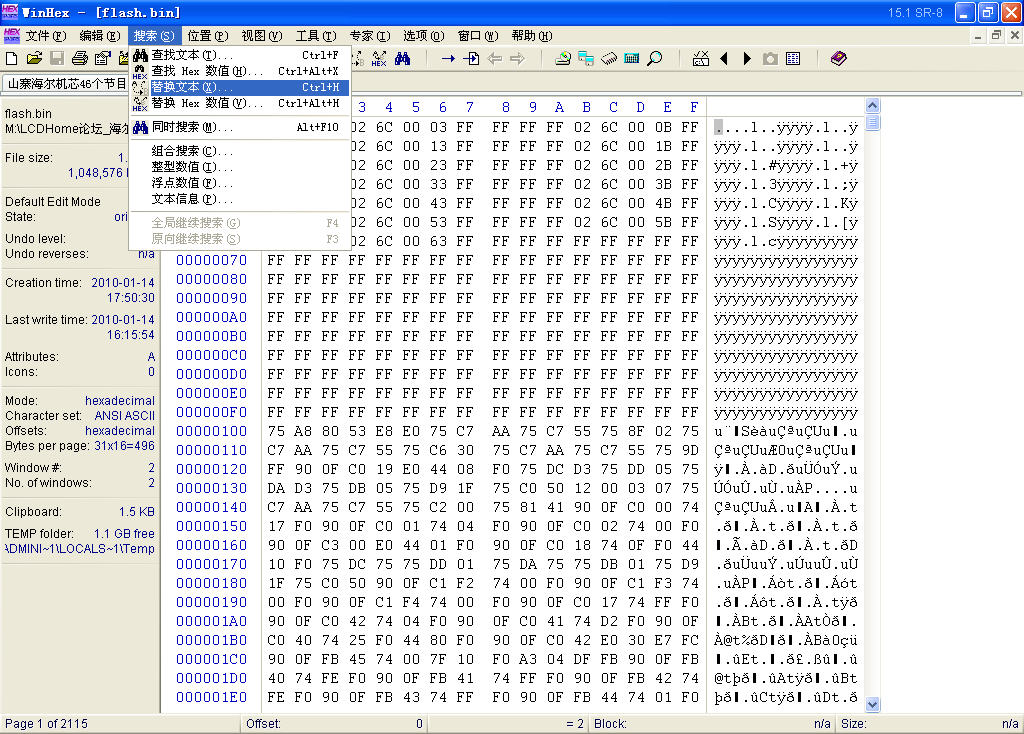Image resolution: width=1024 pixels, height=734 pixels.
Task: Click the Print toolbar icon
Action: 80,59
